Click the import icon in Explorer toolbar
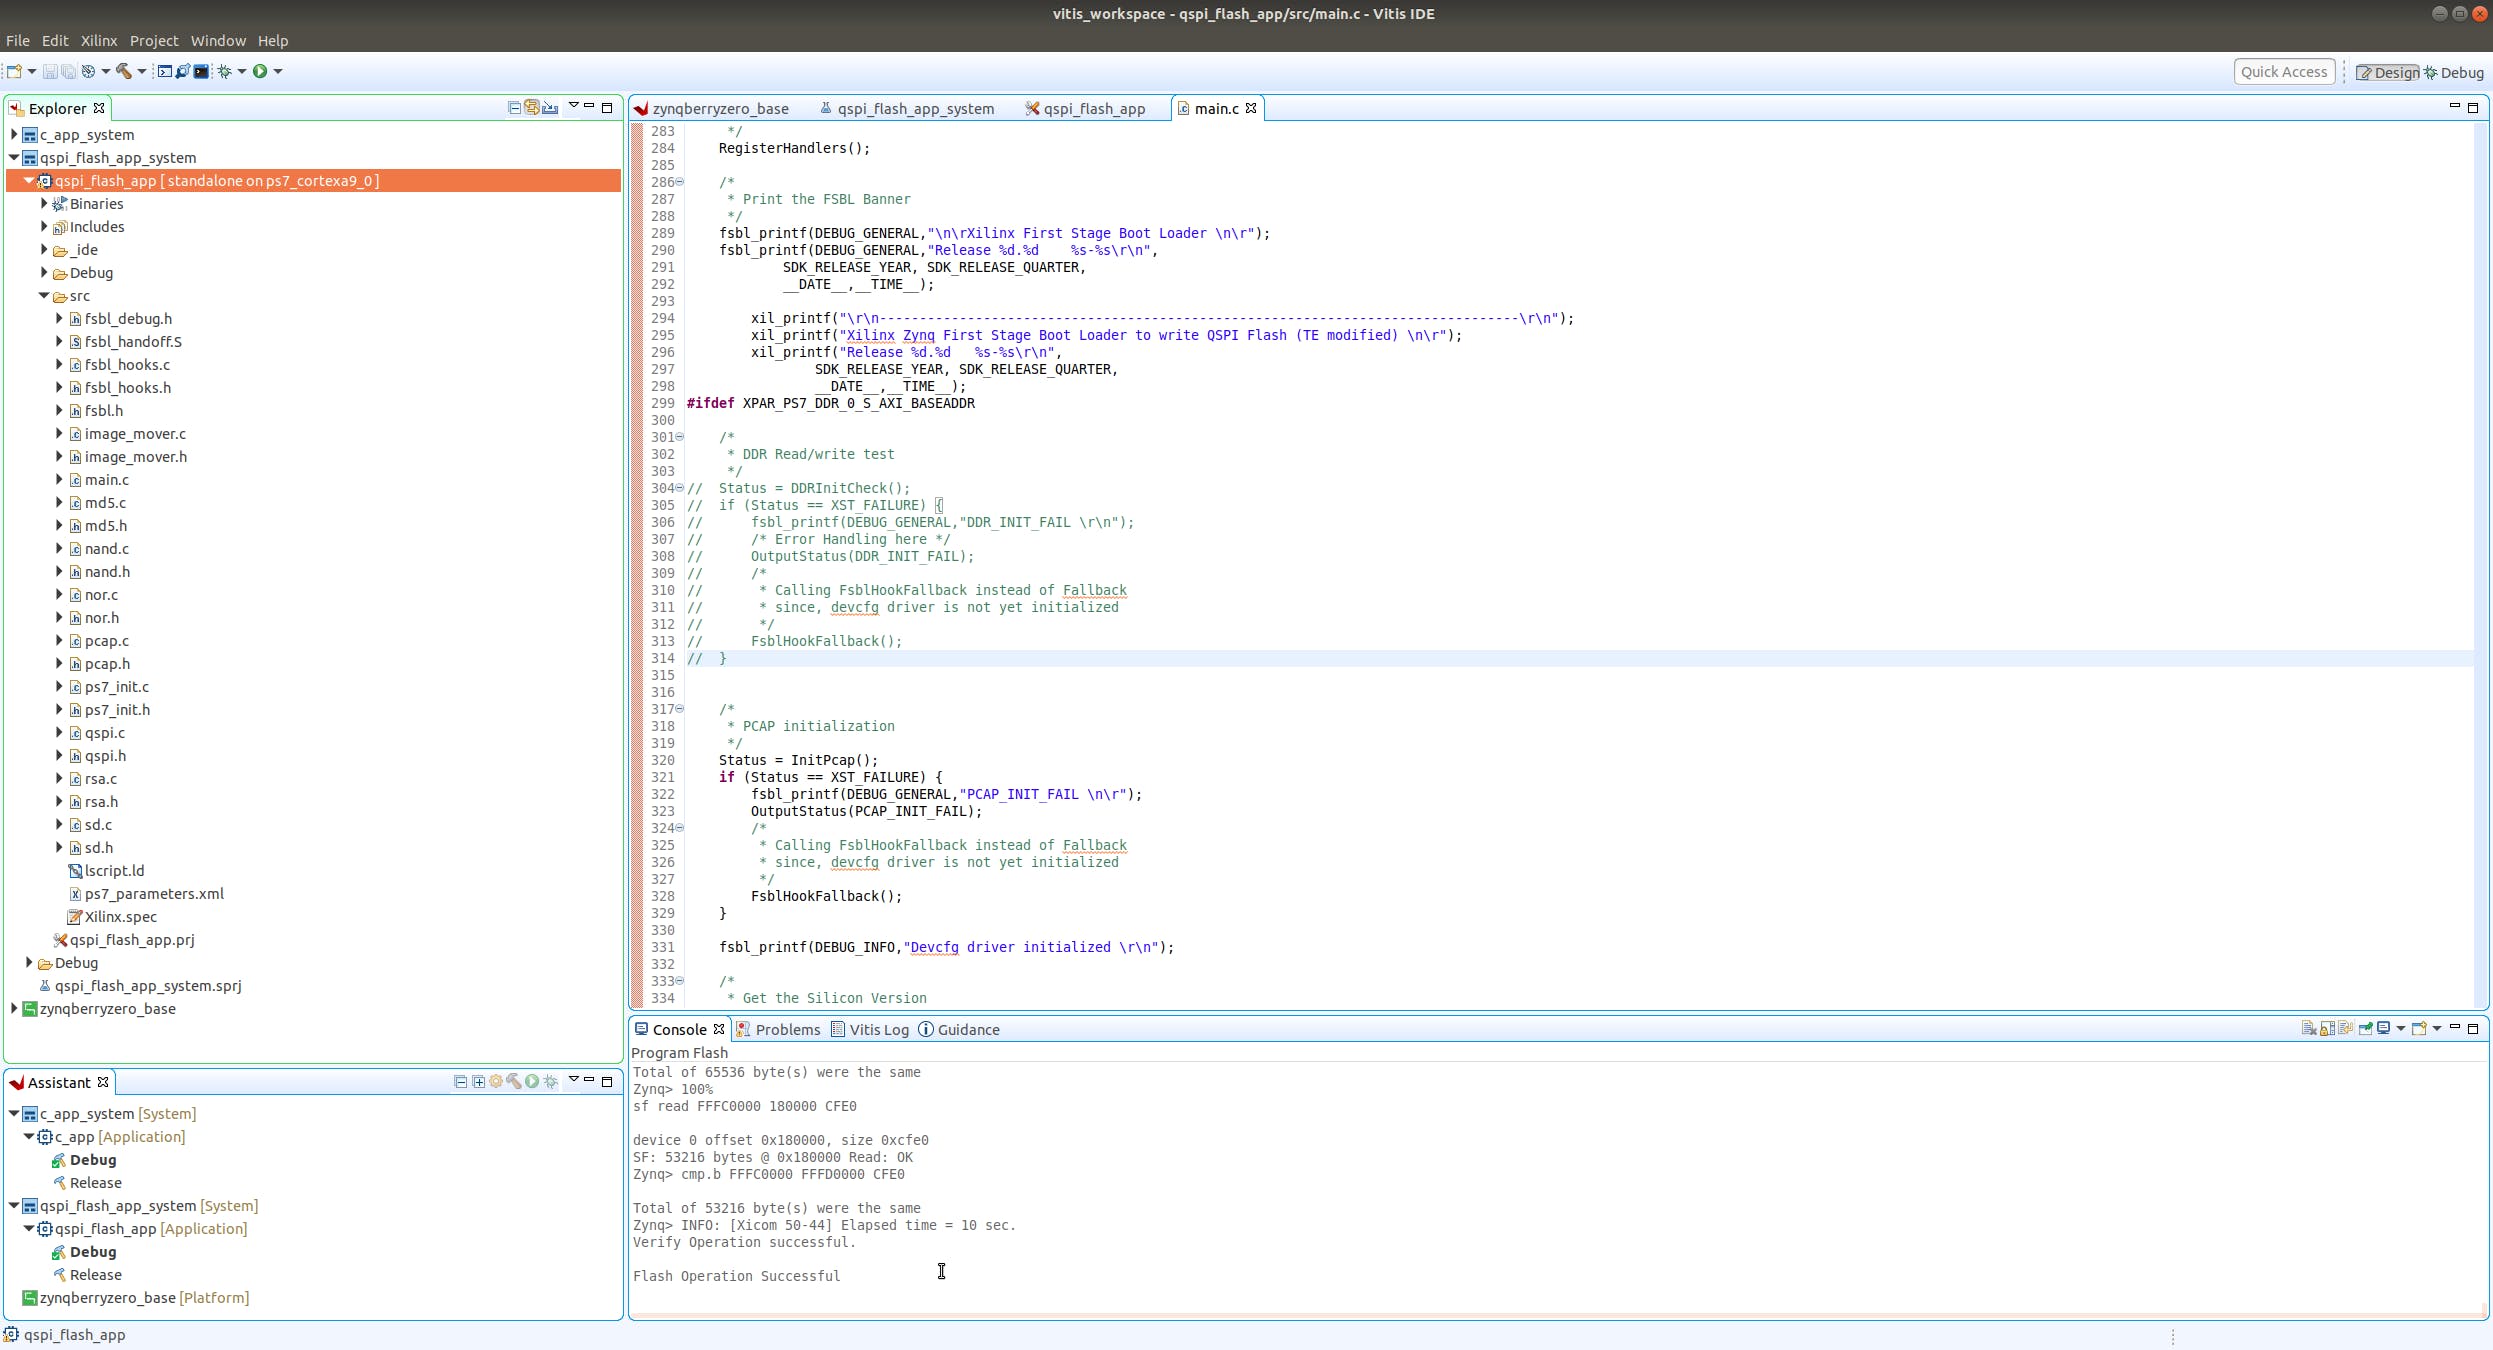Screen dimensions: 2493x1350 point(550,108)
